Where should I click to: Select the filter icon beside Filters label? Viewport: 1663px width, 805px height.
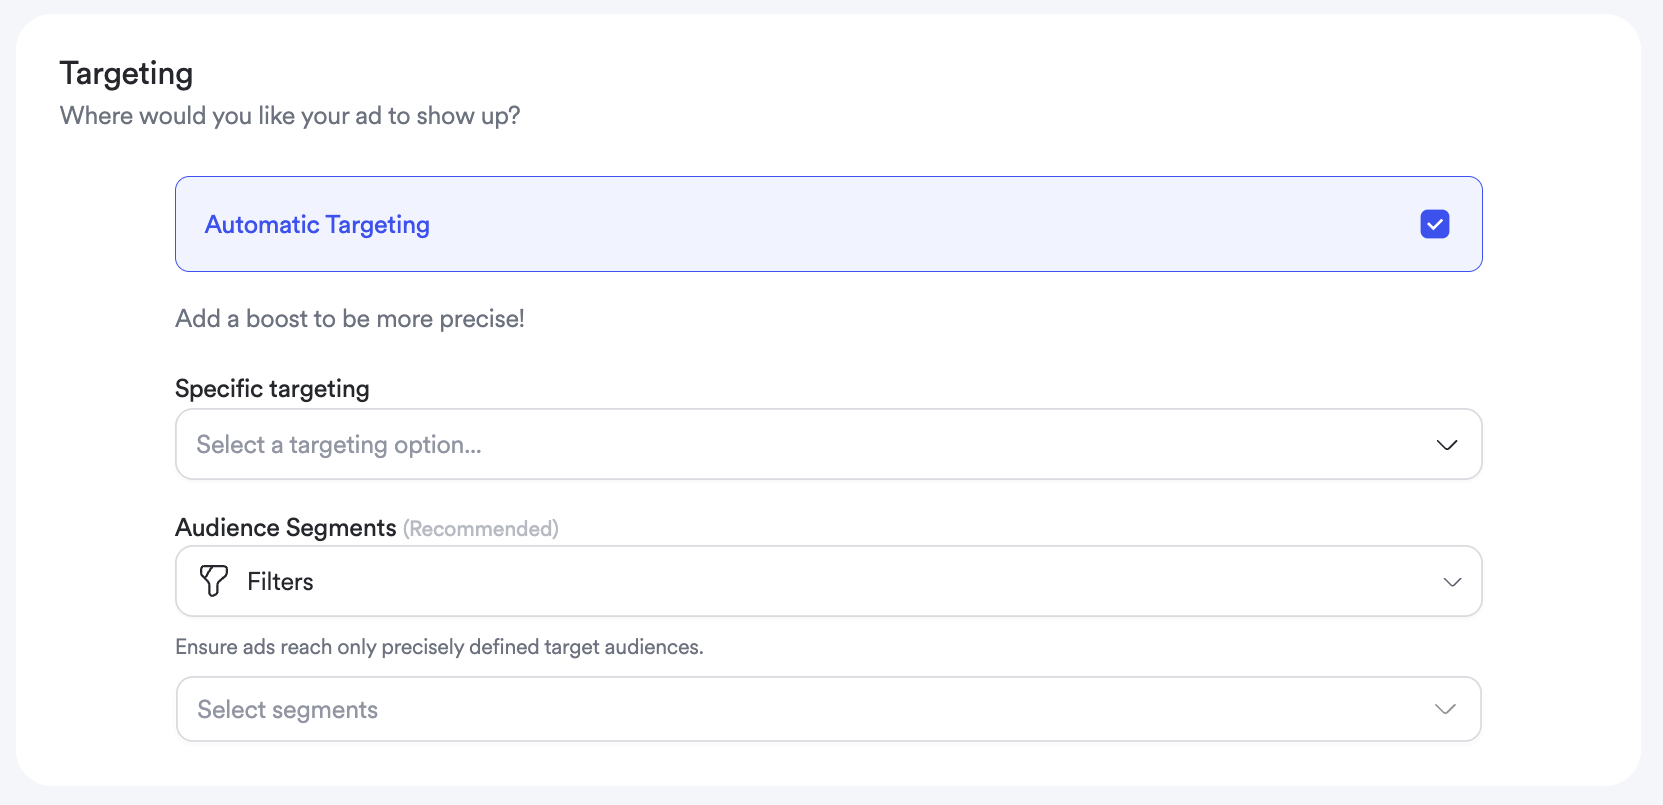(213, 581)
